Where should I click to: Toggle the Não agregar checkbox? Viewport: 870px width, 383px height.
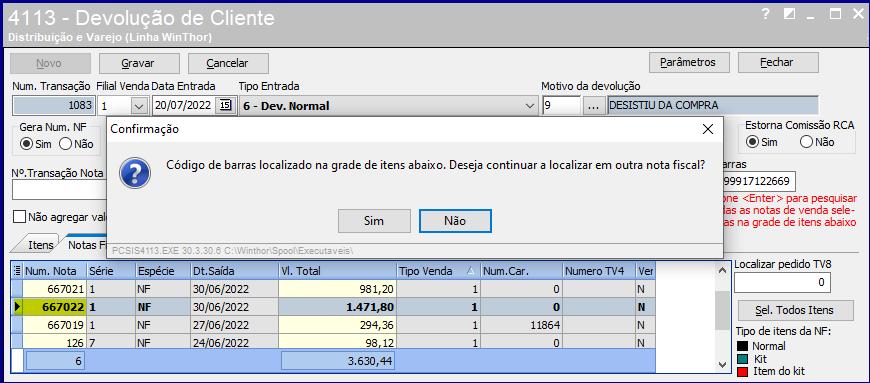coord(20,216)
